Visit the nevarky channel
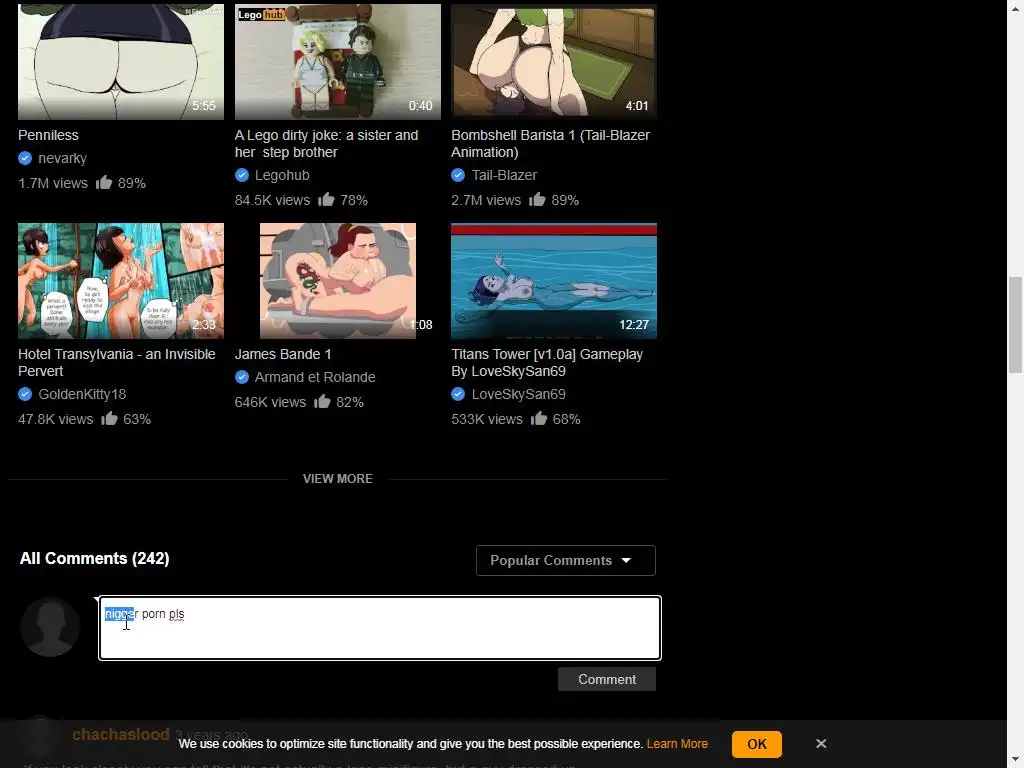The width and height of the screenshot is (1024, 768). point(62,158)
